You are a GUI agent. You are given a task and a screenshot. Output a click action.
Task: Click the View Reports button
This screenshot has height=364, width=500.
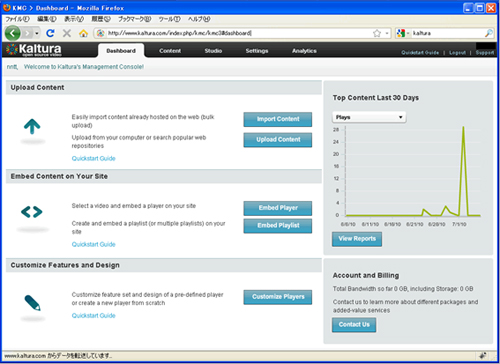tap(357, 239)
